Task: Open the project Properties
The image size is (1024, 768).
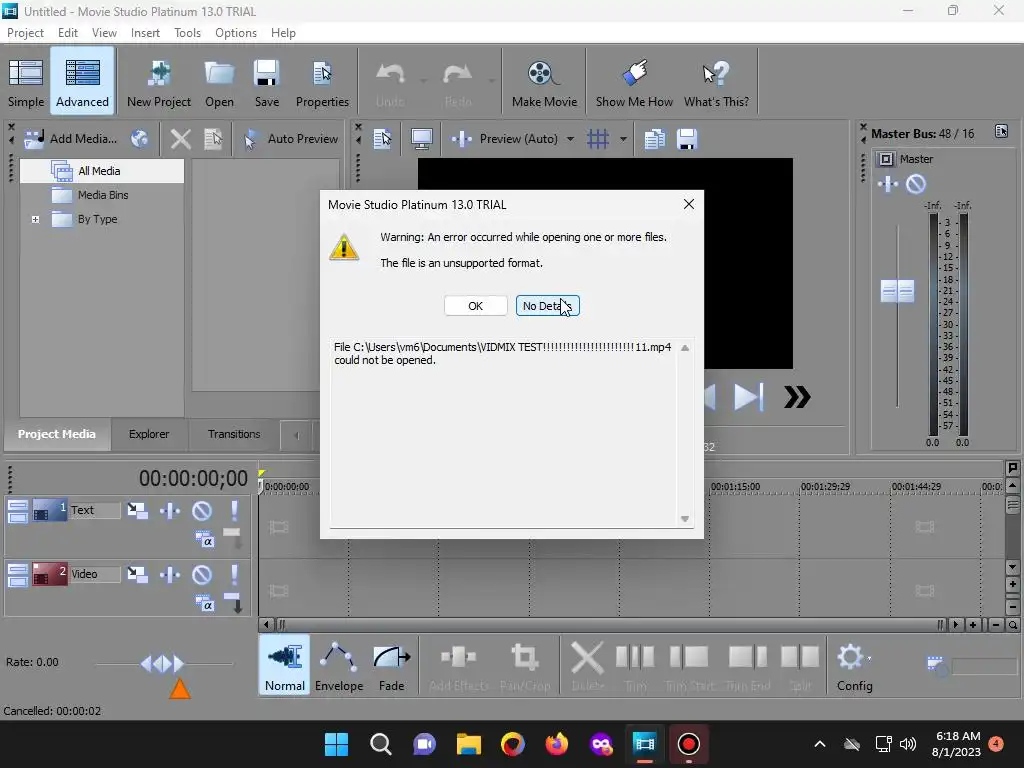Action: (322, 83)
